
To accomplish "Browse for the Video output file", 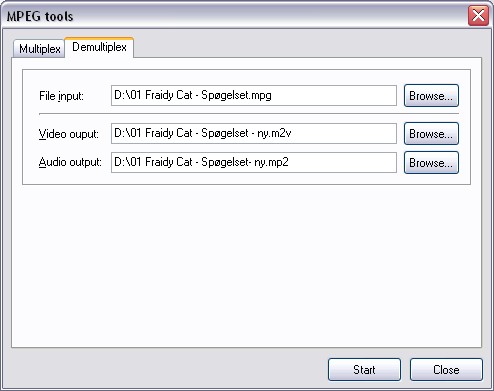I will (x=431, y=134).
